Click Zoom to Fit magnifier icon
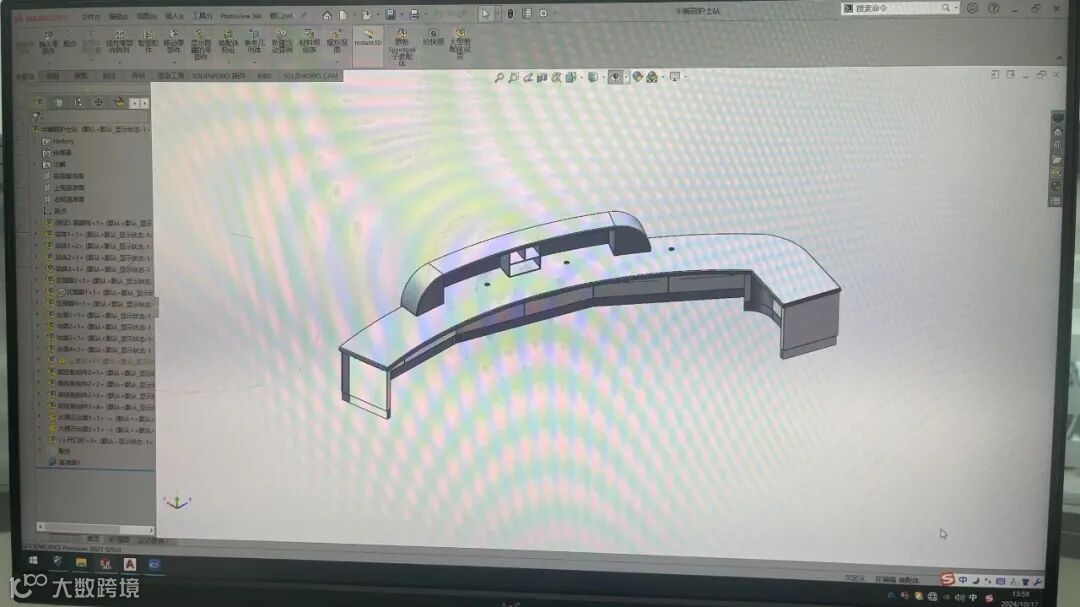The height and width of the screenshot is (607, 1080). (499, 78)
